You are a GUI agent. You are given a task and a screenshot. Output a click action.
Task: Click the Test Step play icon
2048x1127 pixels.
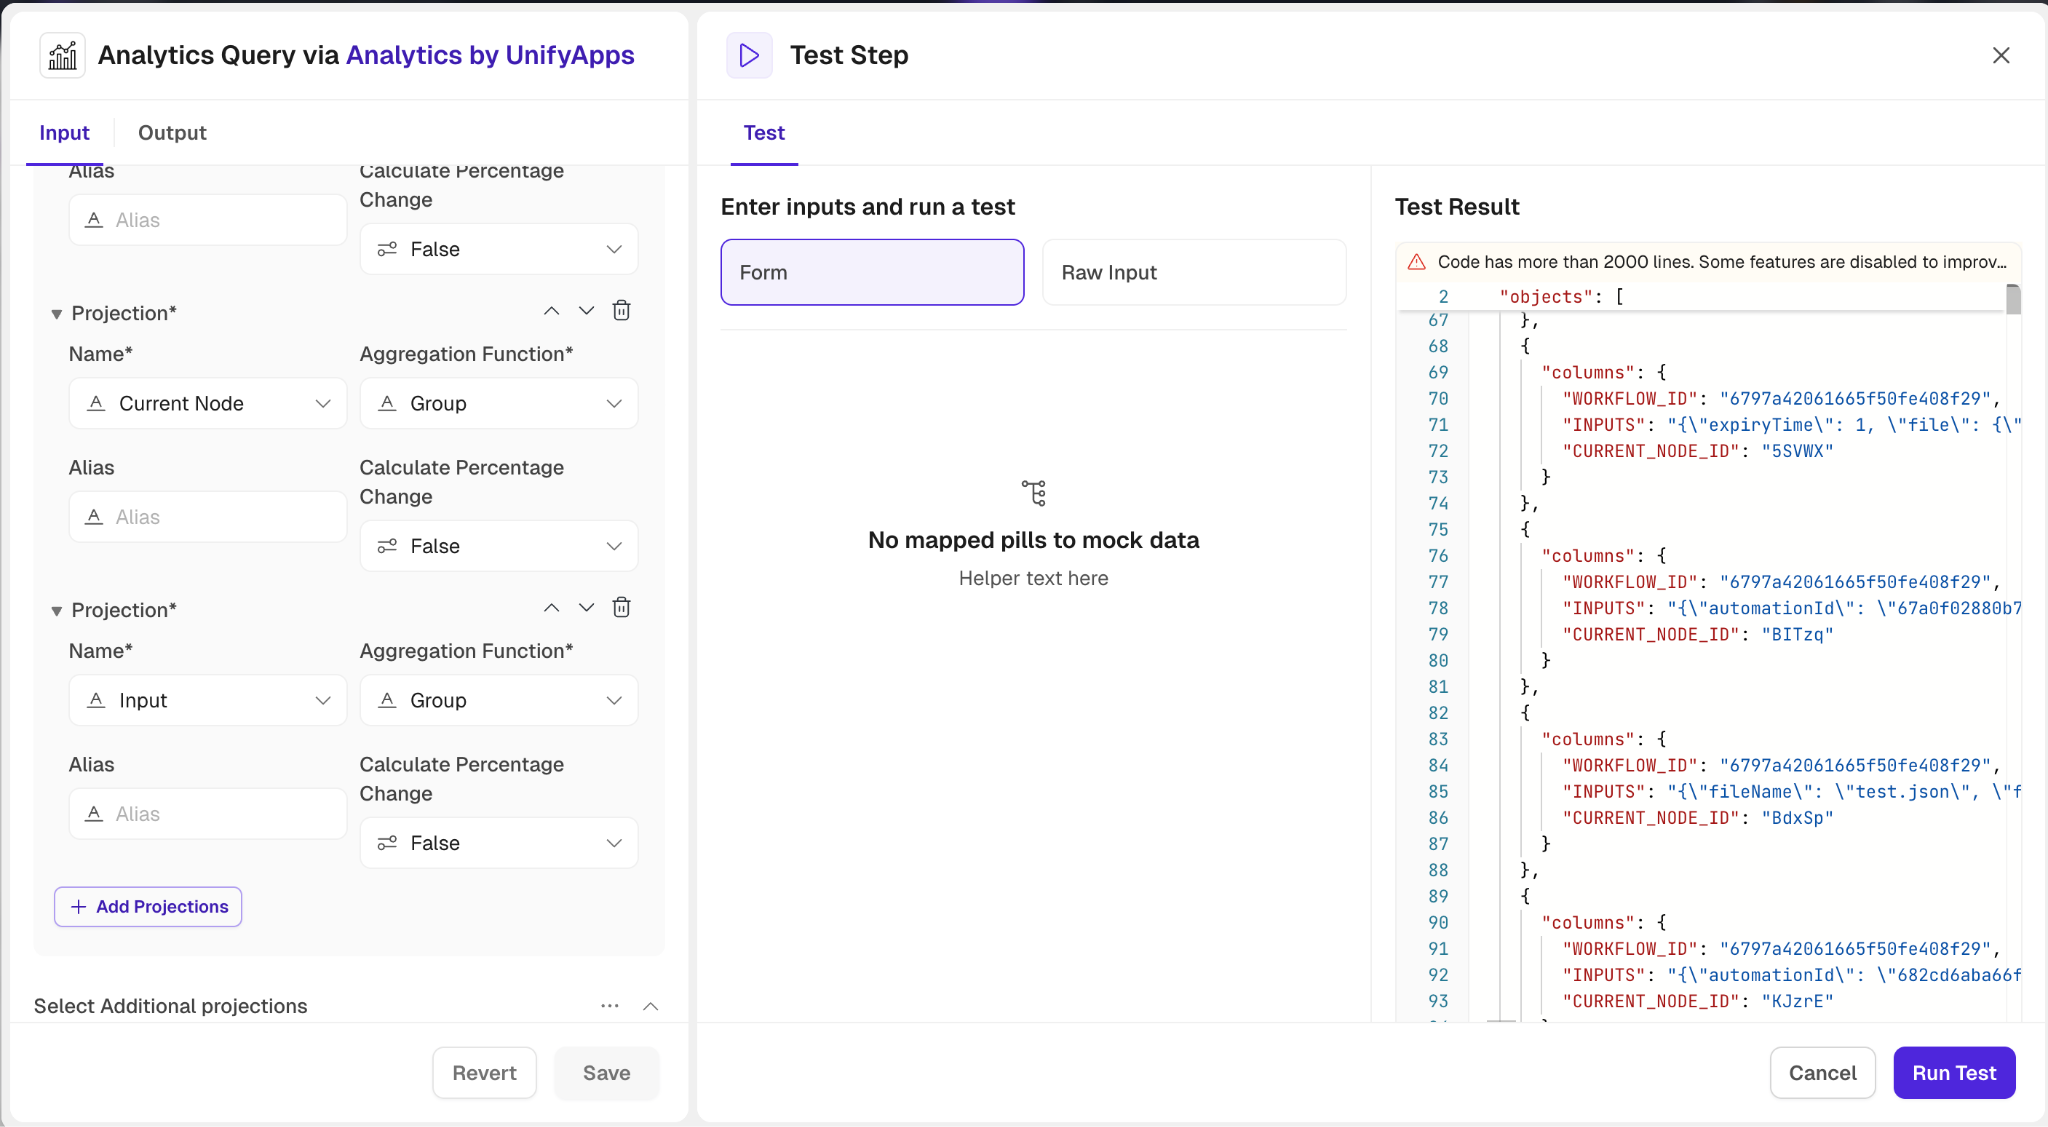tap(749, 55)
